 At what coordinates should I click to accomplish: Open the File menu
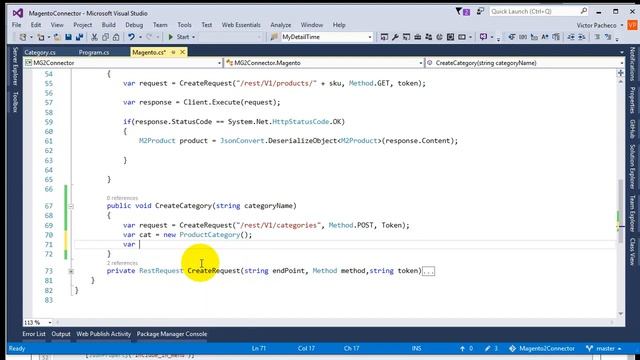16,25
